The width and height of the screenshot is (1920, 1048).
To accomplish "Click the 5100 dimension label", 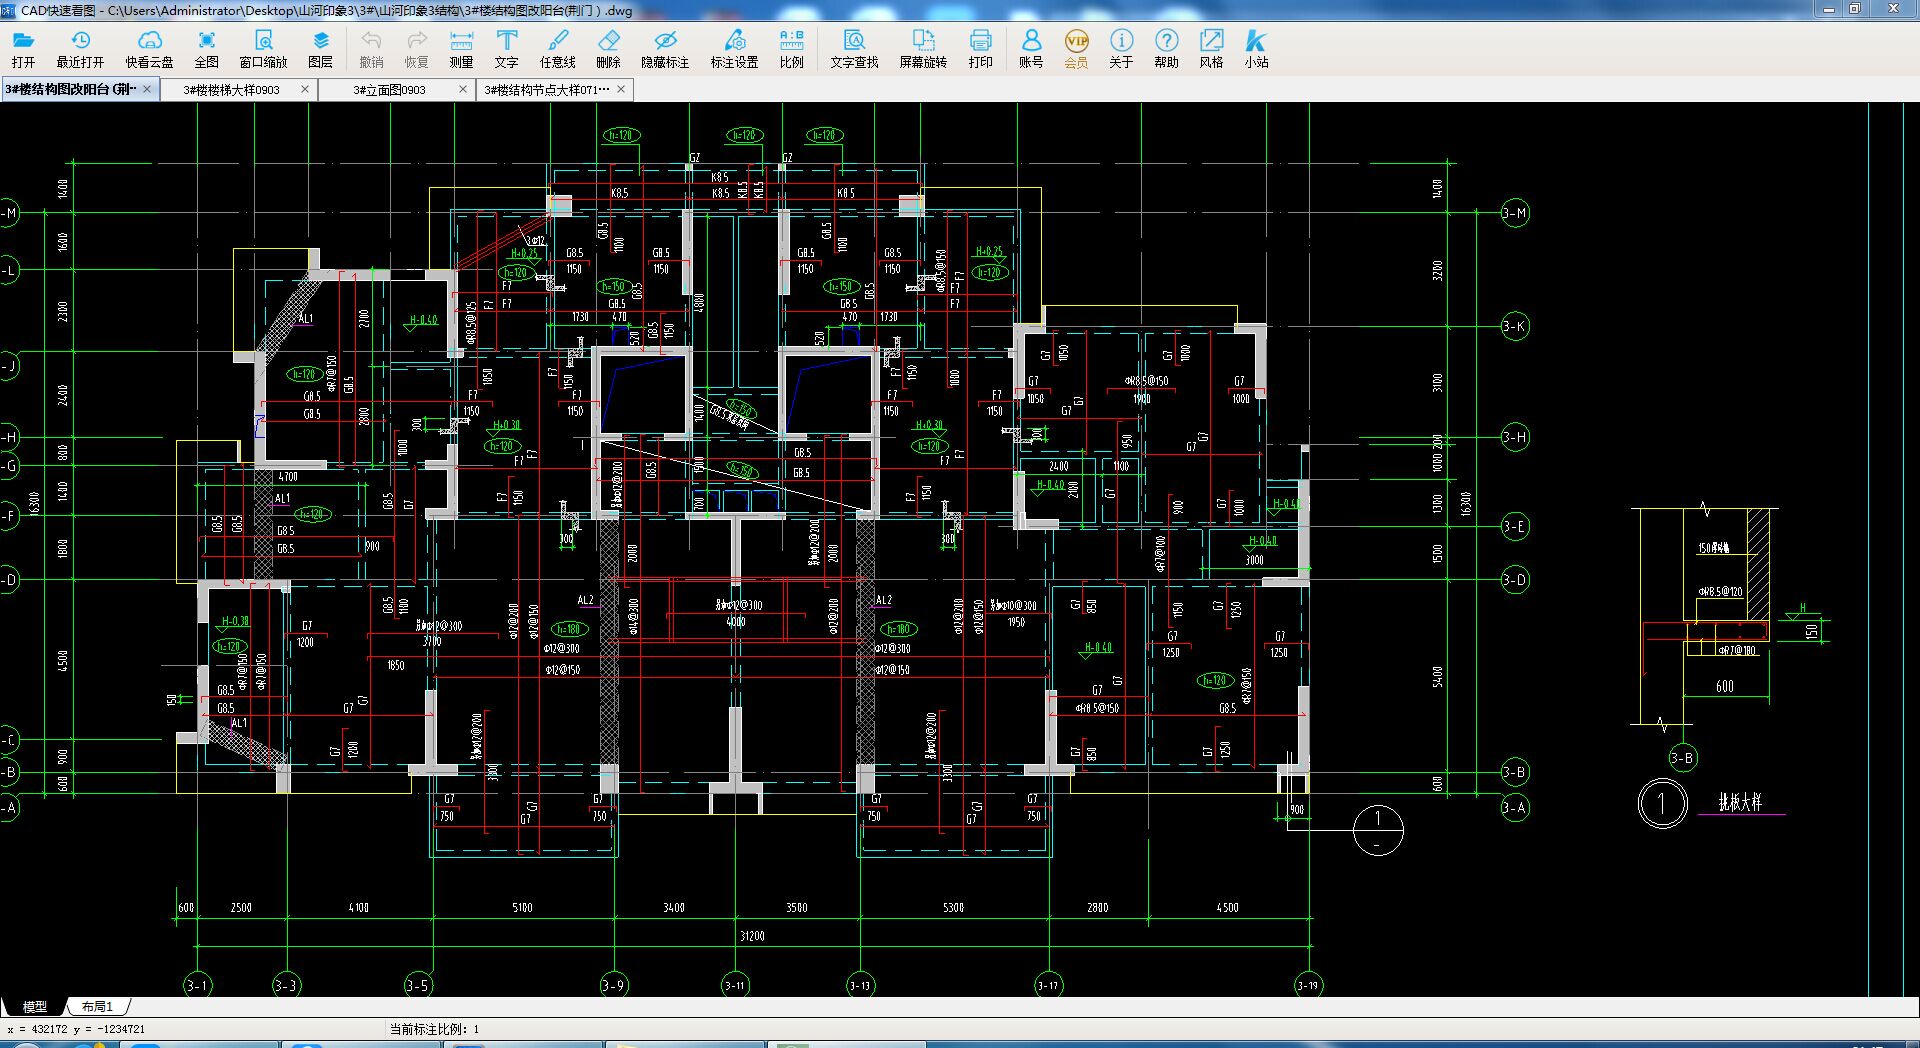I will pyautogui.click(x=522, y=908).
